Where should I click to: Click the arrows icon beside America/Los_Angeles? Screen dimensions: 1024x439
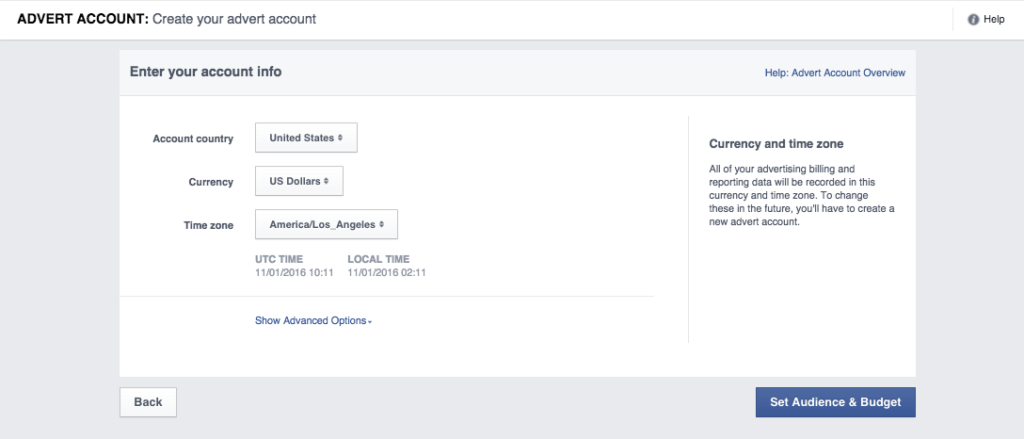(x=381, y=225)
